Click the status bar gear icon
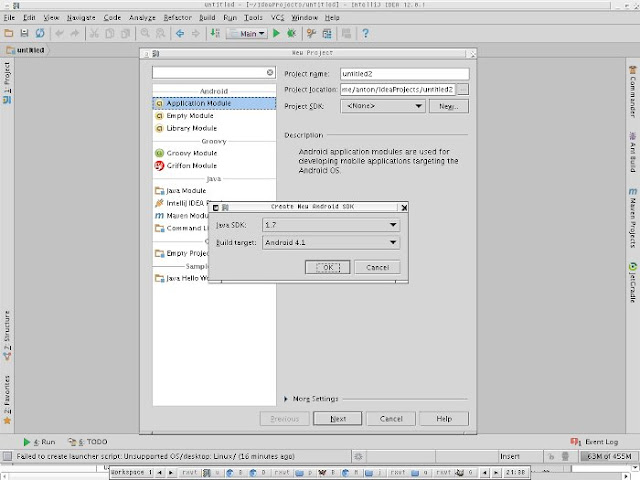 click(358, 456)
